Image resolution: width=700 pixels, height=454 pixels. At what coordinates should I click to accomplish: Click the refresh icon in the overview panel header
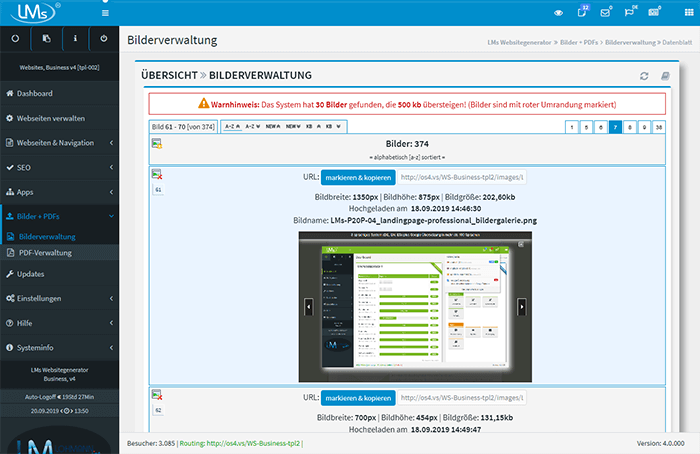645,76
